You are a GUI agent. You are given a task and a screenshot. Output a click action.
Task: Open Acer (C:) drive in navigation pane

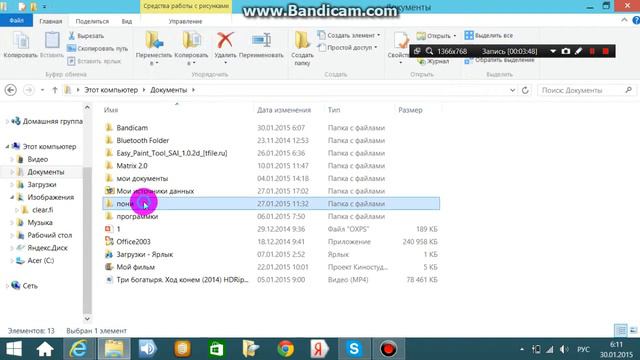[40, 260]
